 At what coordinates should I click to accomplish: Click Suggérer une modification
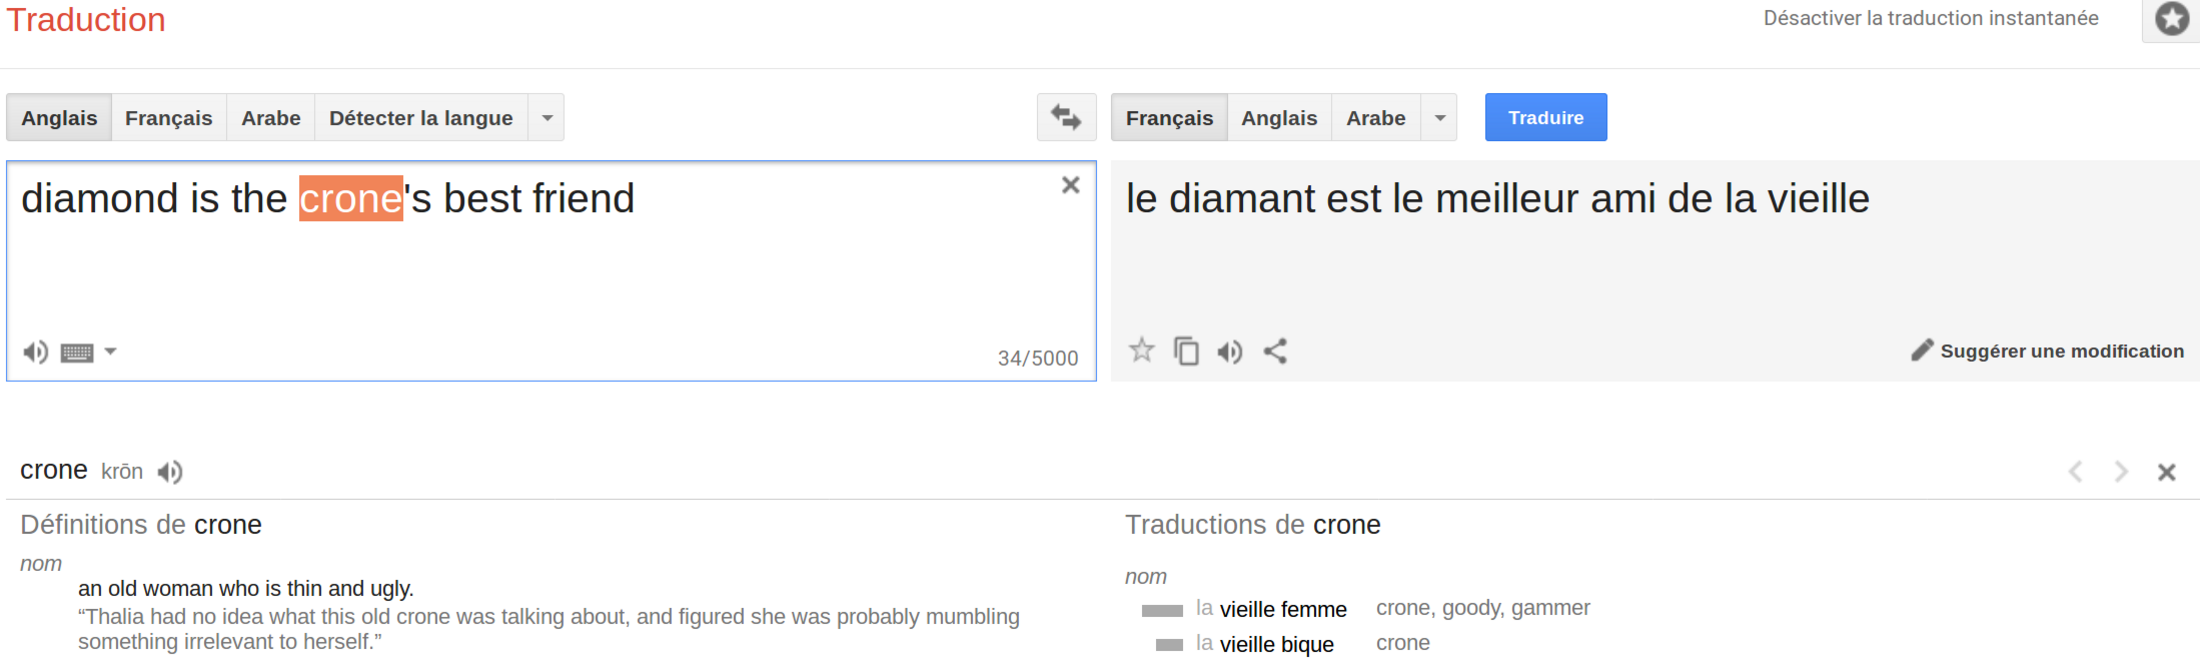tap(2048, 351)
